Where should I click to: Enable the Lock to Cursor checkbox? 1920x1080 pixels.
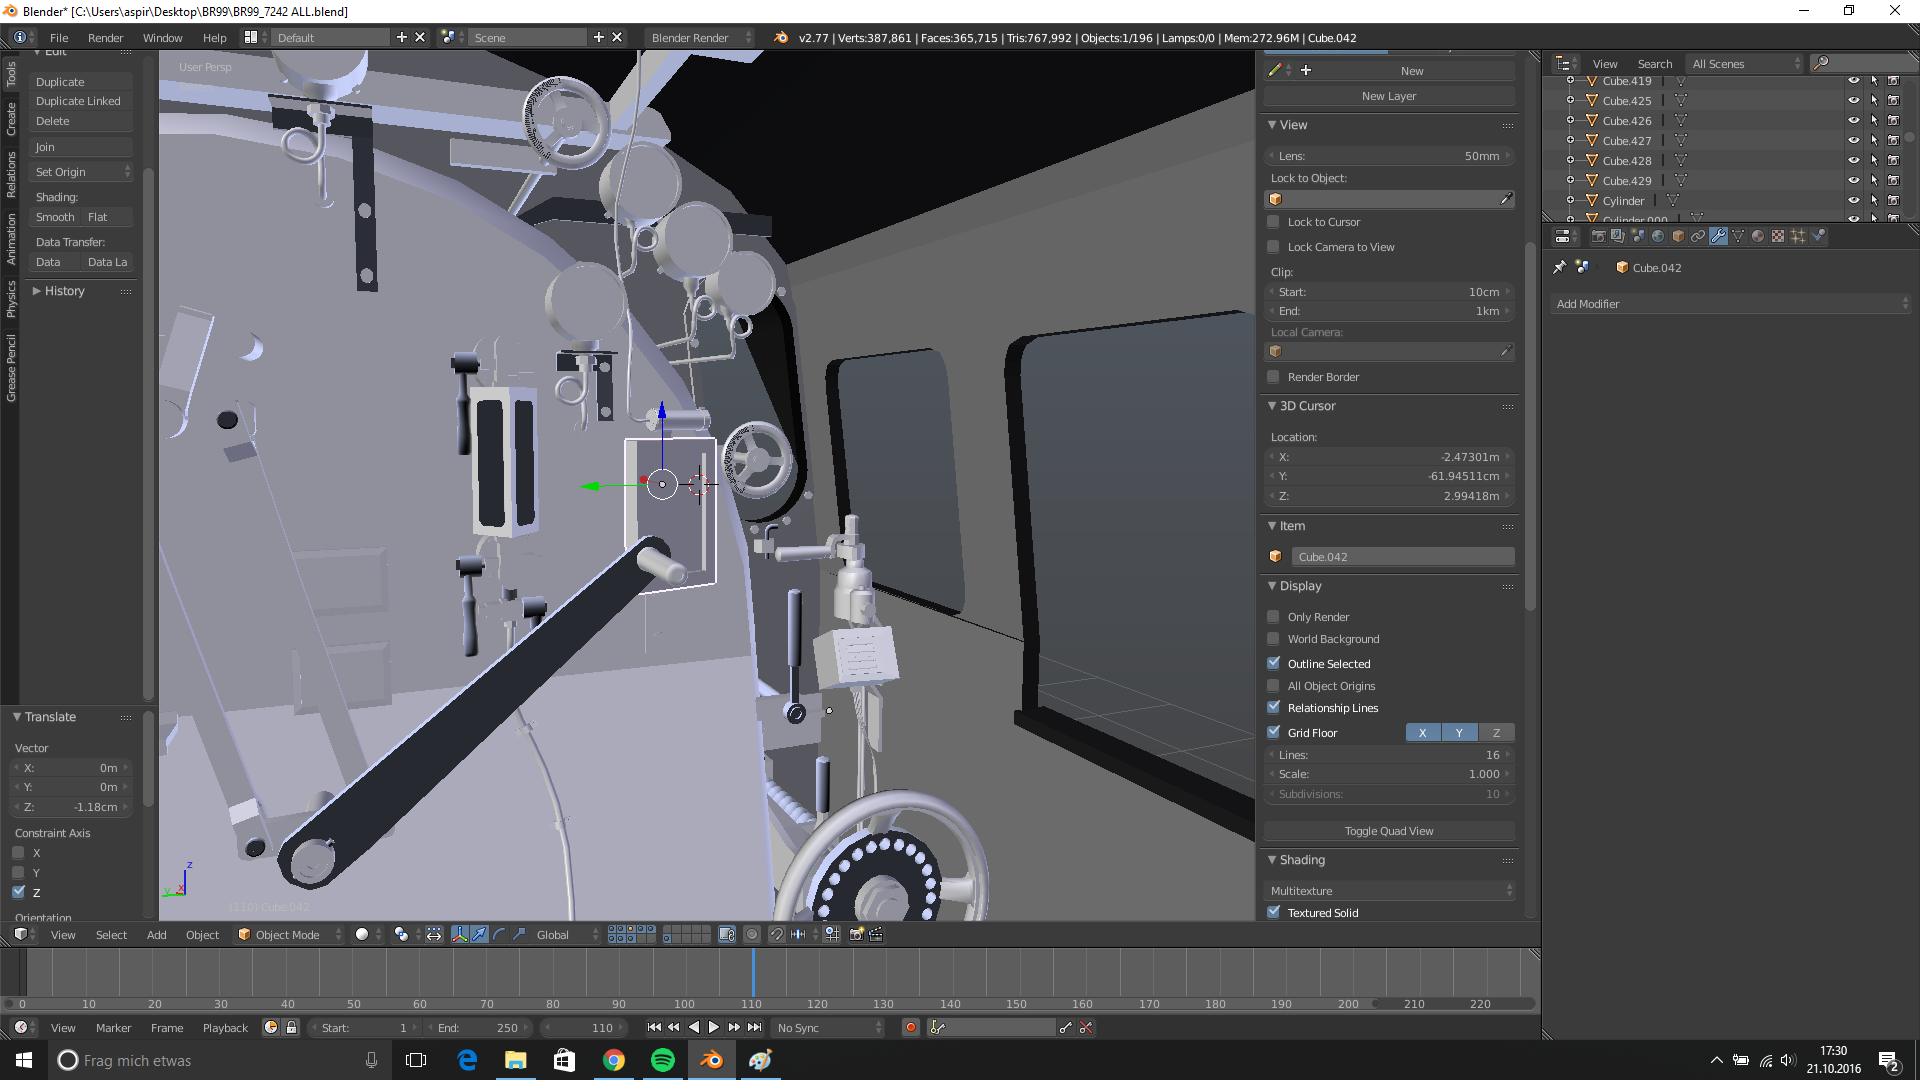(x=1273, y=222)
